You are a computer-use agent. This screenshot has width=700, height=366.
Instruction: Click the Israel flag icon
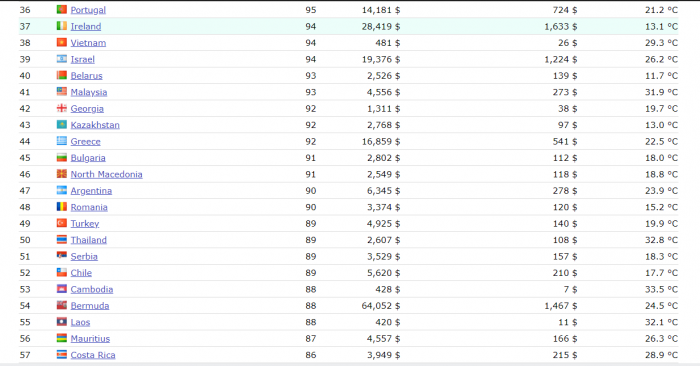click(62, 59)
